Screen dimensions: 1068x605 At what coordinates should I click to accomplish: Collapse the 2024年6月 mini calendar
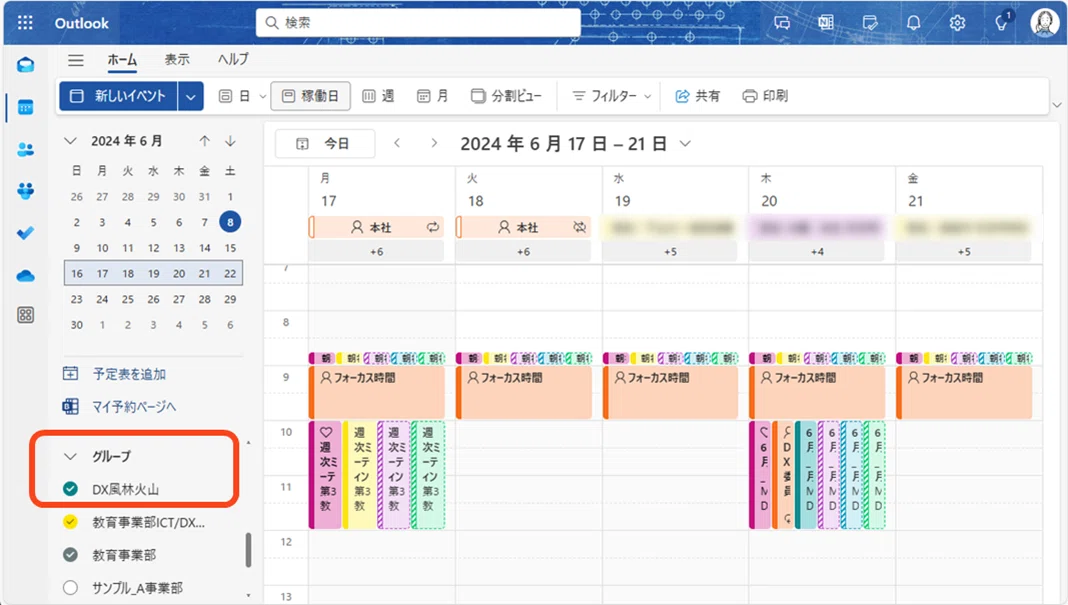click(69, 141)
